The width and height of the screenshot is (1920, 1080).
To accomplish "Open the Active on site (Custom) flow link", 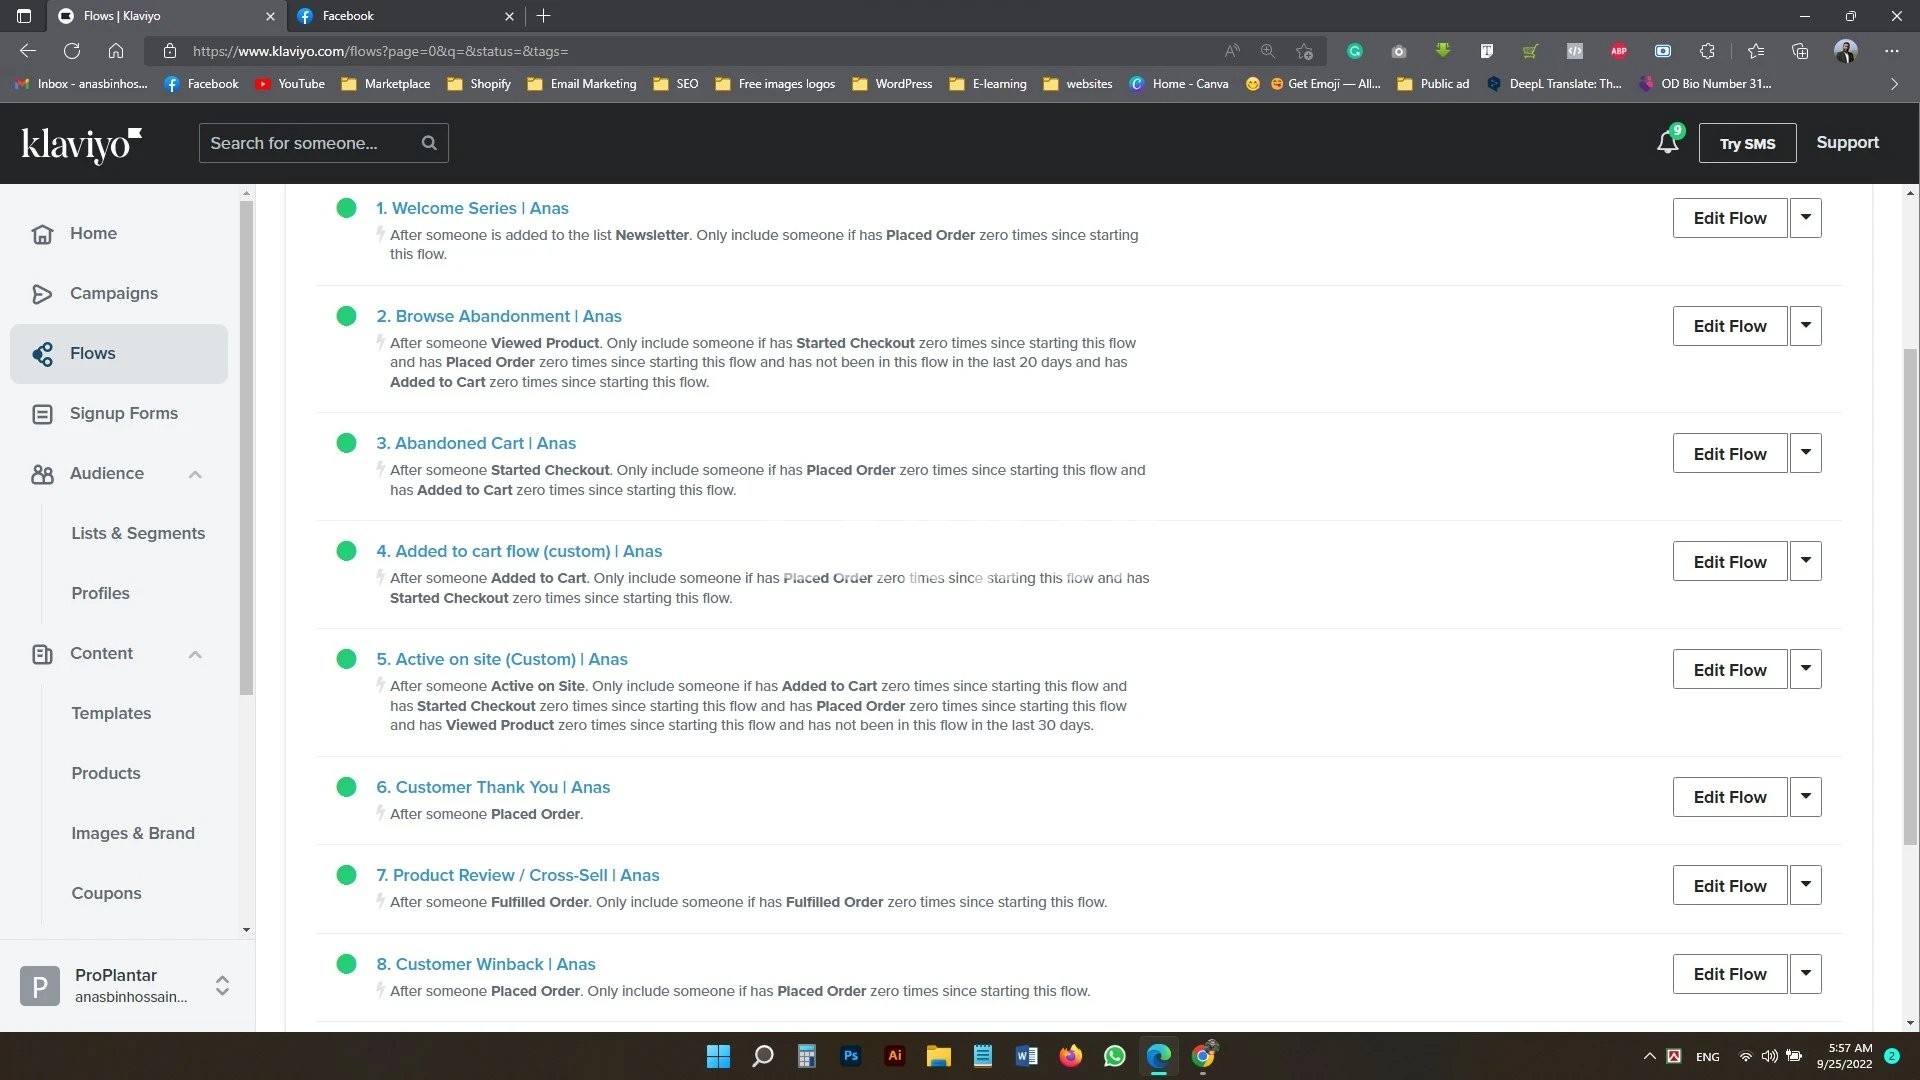I will point(501,659).
